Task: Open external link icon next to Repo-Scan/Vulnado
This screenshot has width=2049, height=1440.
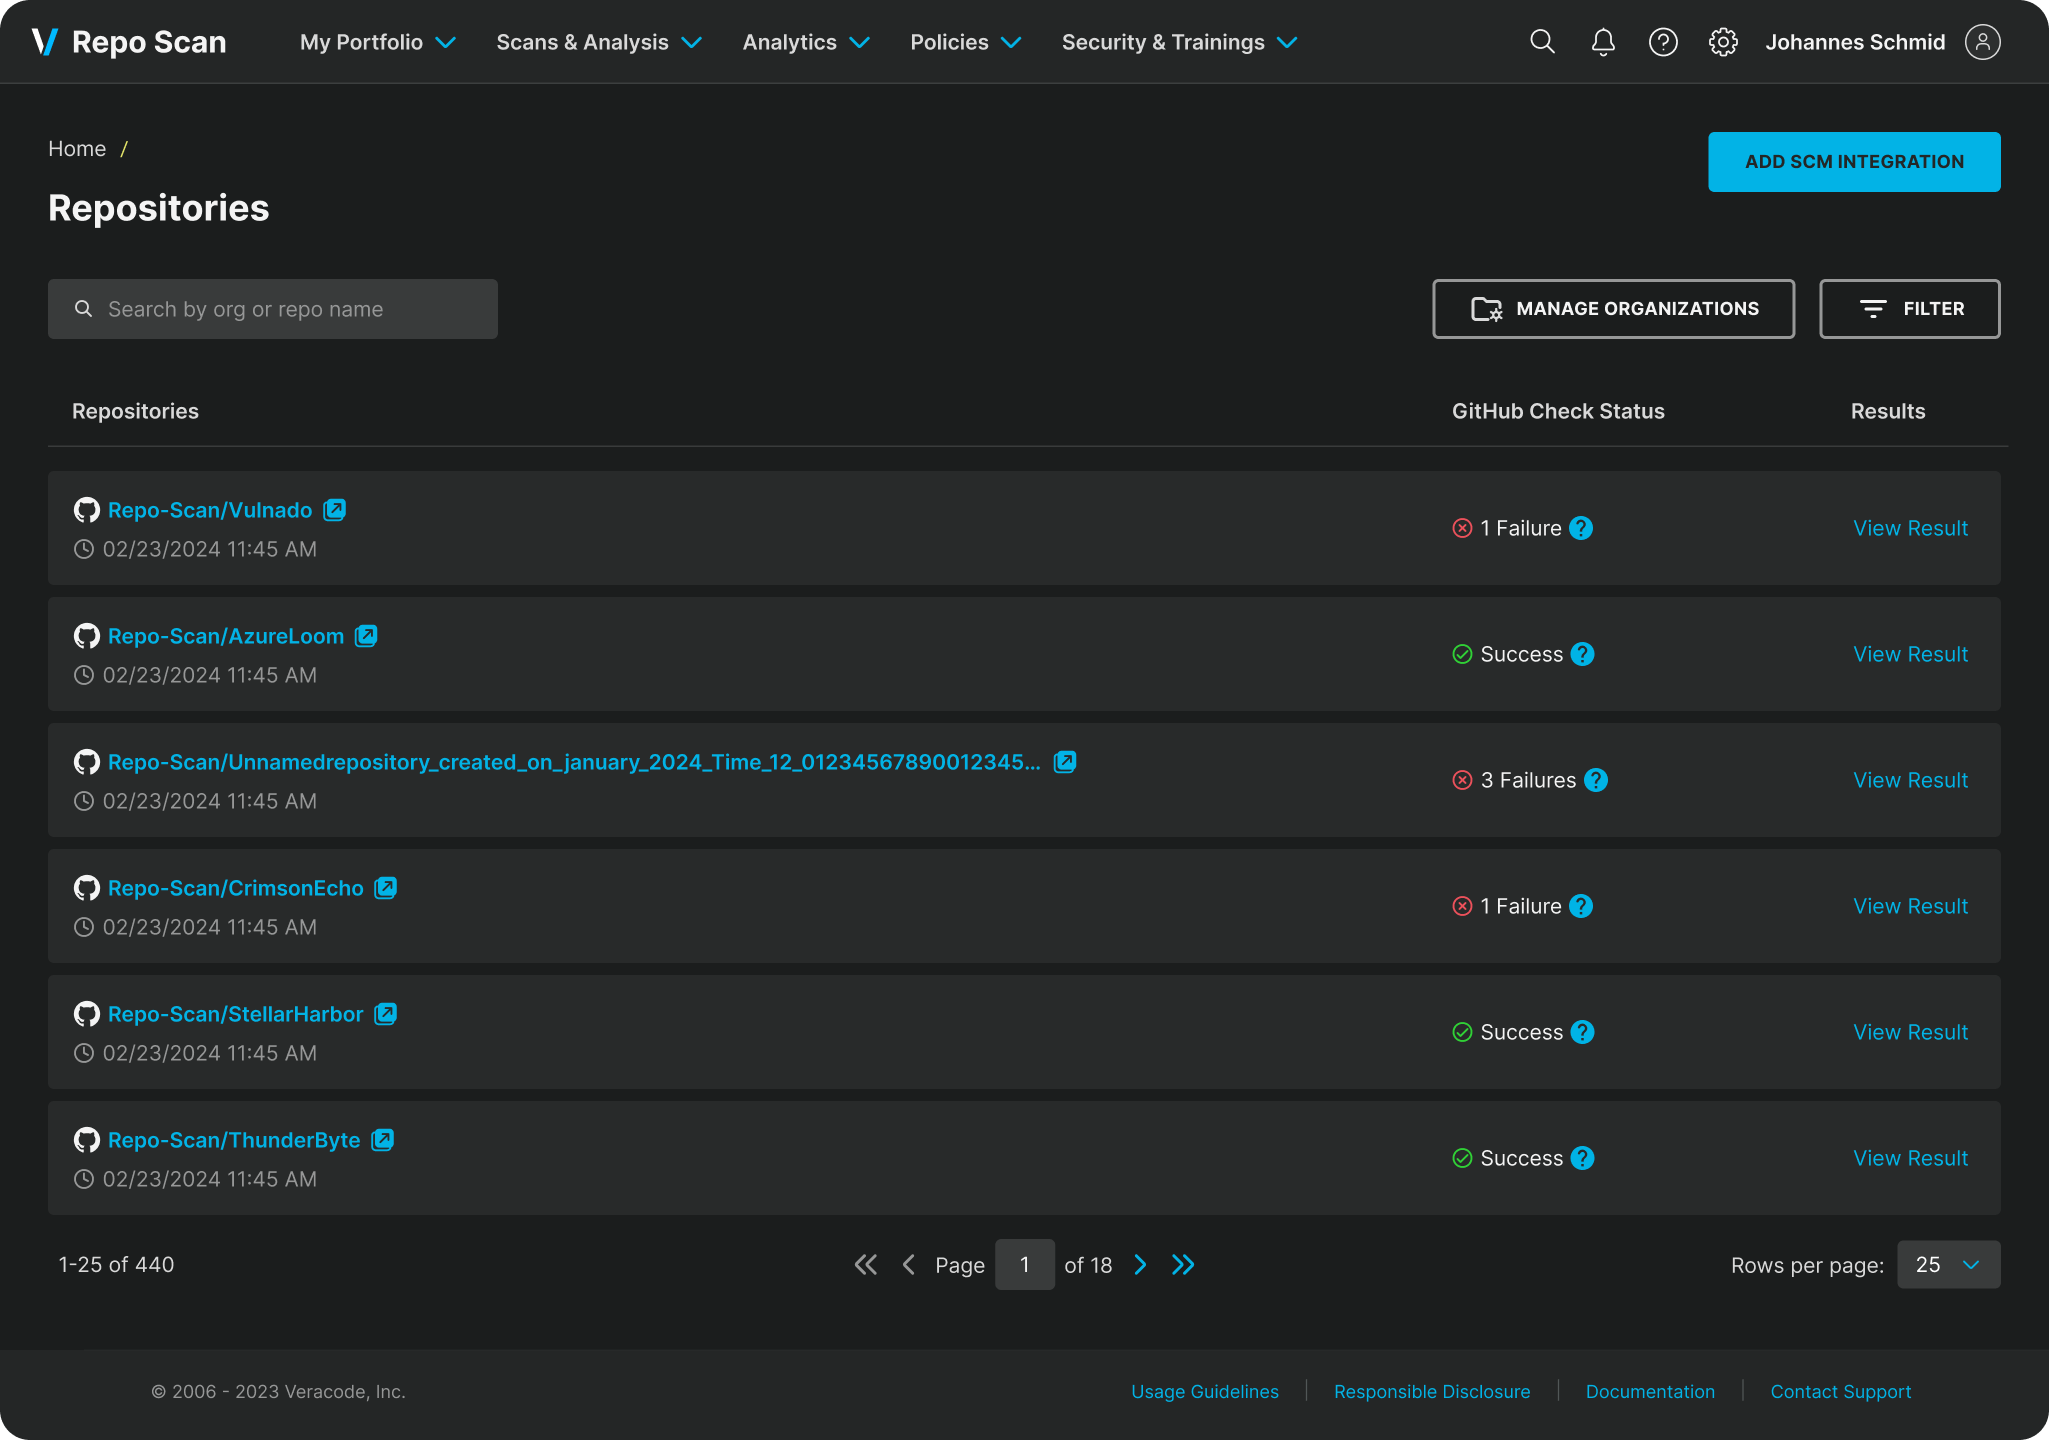Action: click(x=335, y=510)
